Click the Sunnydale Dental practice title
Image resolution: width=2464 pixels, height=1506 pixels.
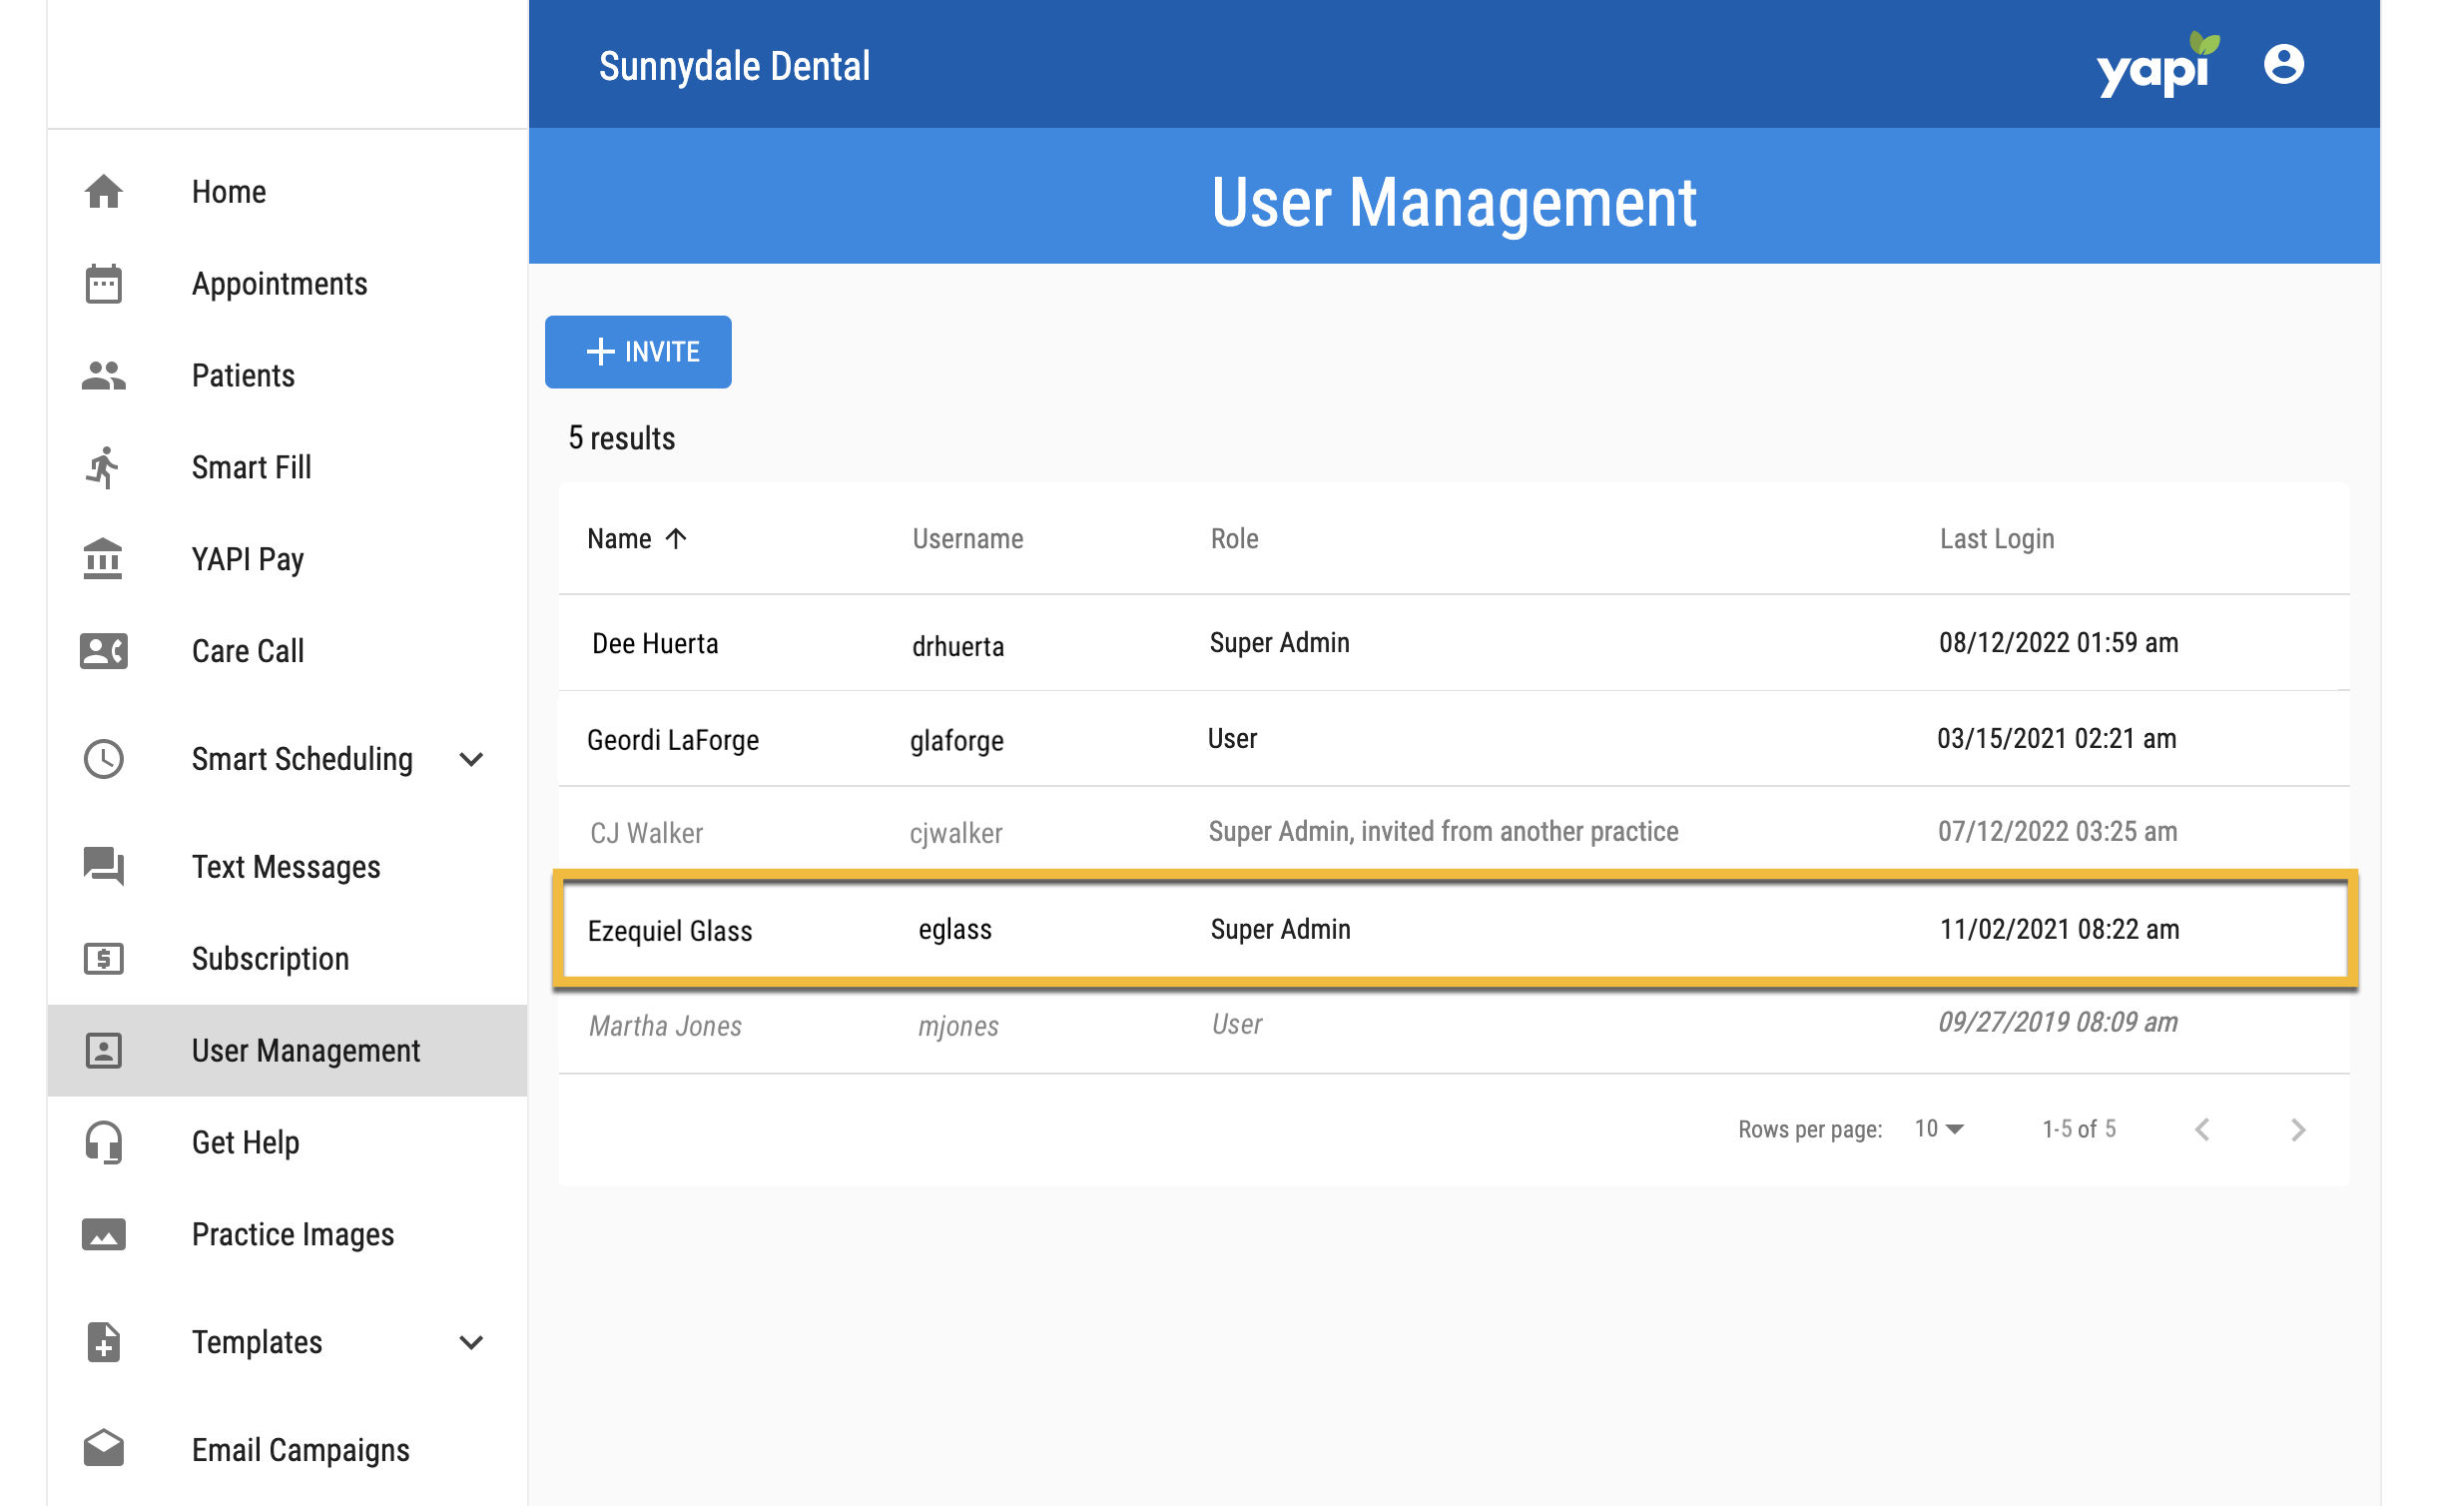734,66
